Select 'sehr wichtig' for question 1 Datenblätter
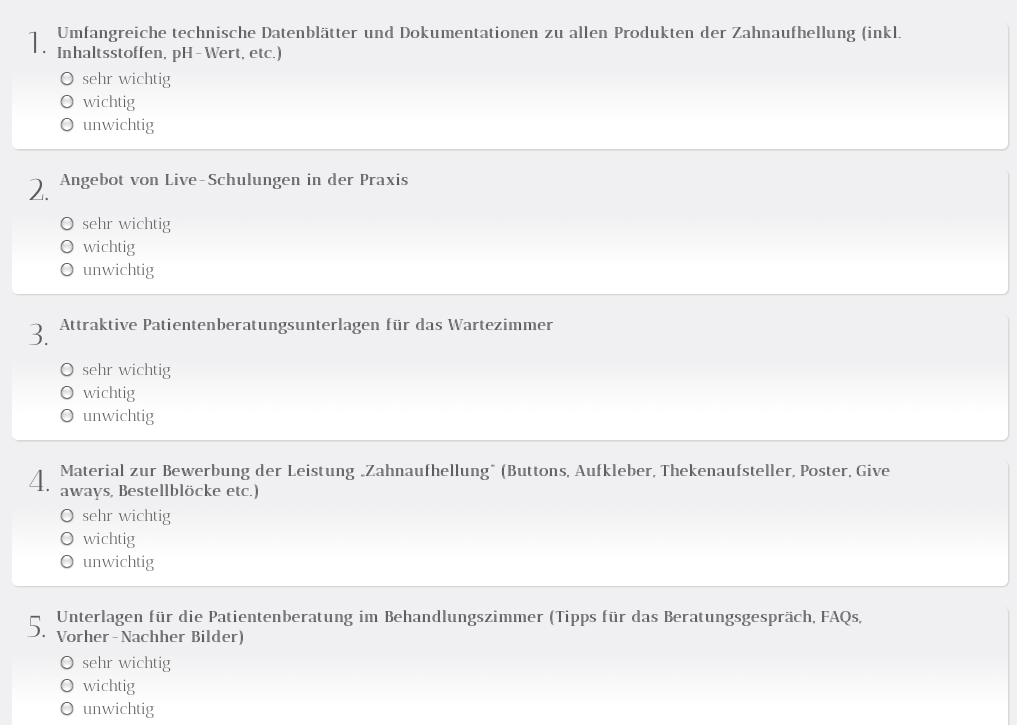 coord(67,79)
